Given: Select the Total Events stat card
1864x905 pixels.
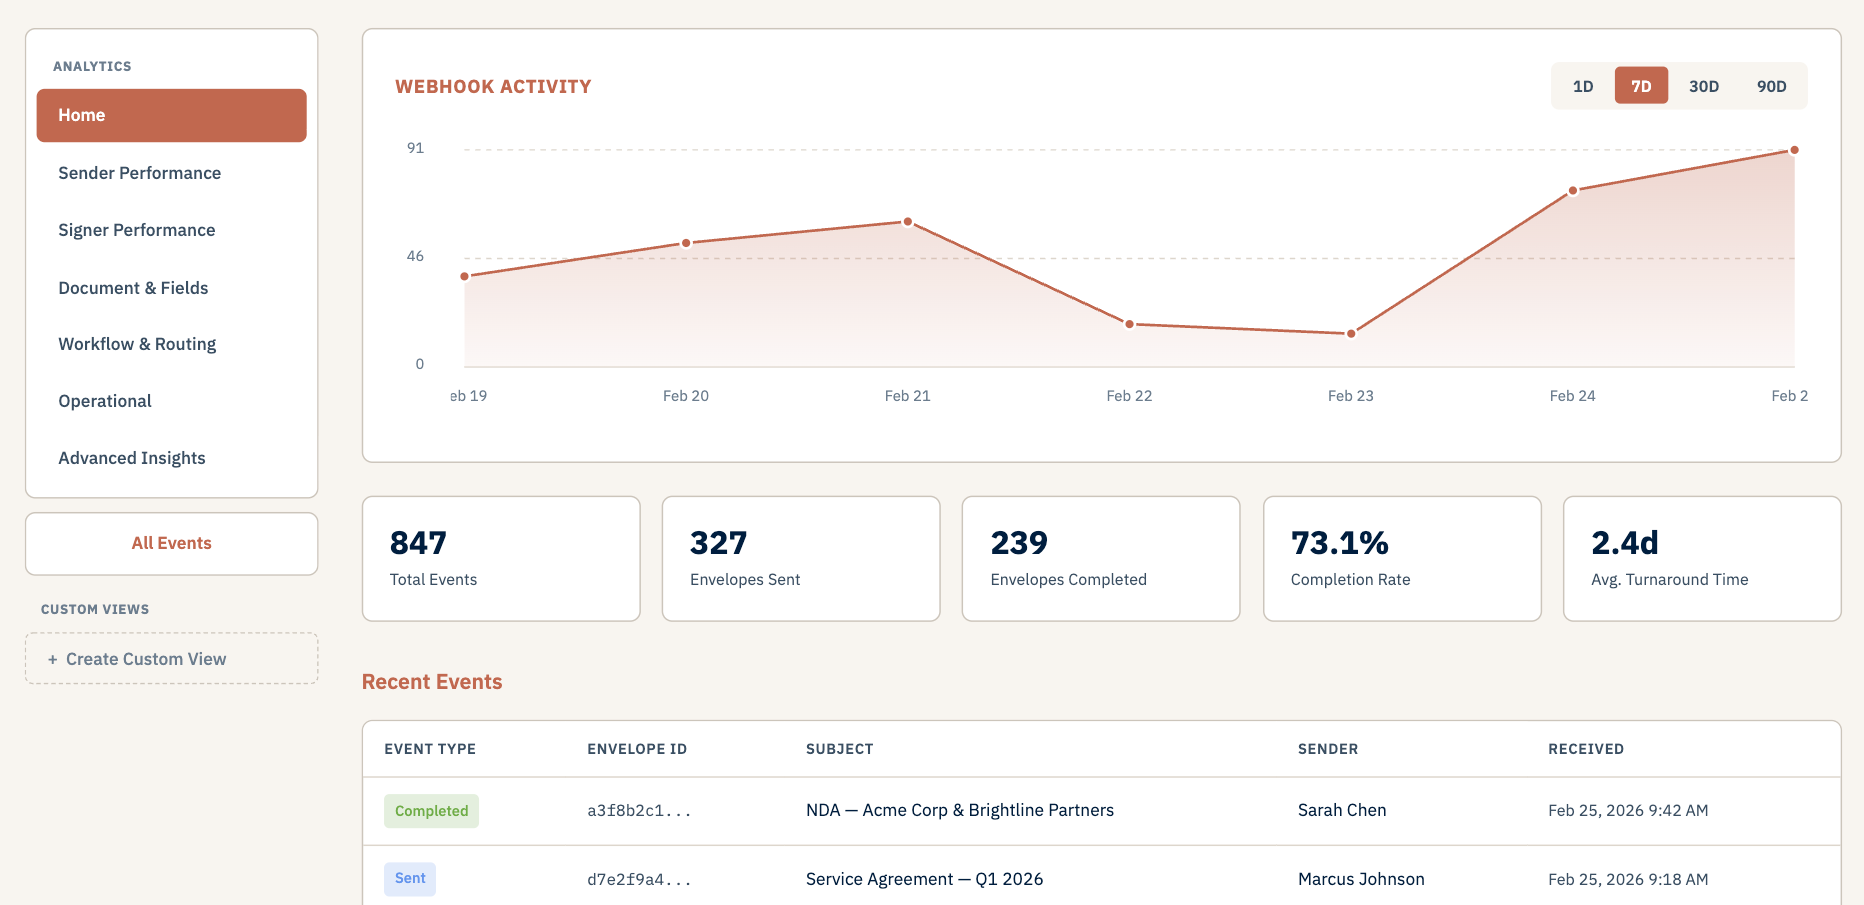Looking at the screenshot, I should click(500, 558).
